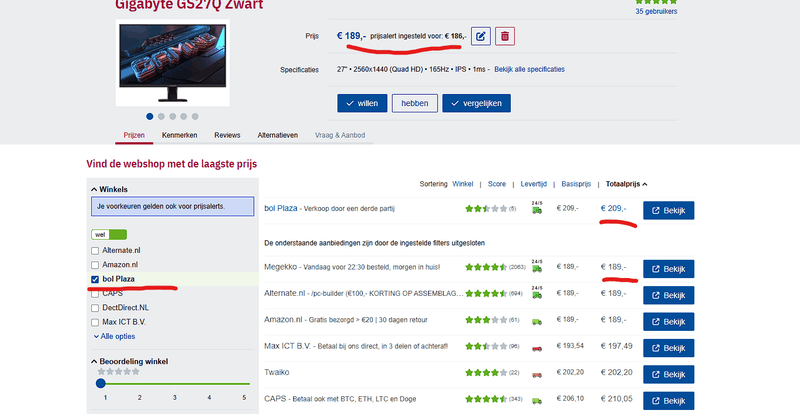Viewport: 800px width, 414px height.
Task: Select the second image carousel dot
Action: coord(161,116)
